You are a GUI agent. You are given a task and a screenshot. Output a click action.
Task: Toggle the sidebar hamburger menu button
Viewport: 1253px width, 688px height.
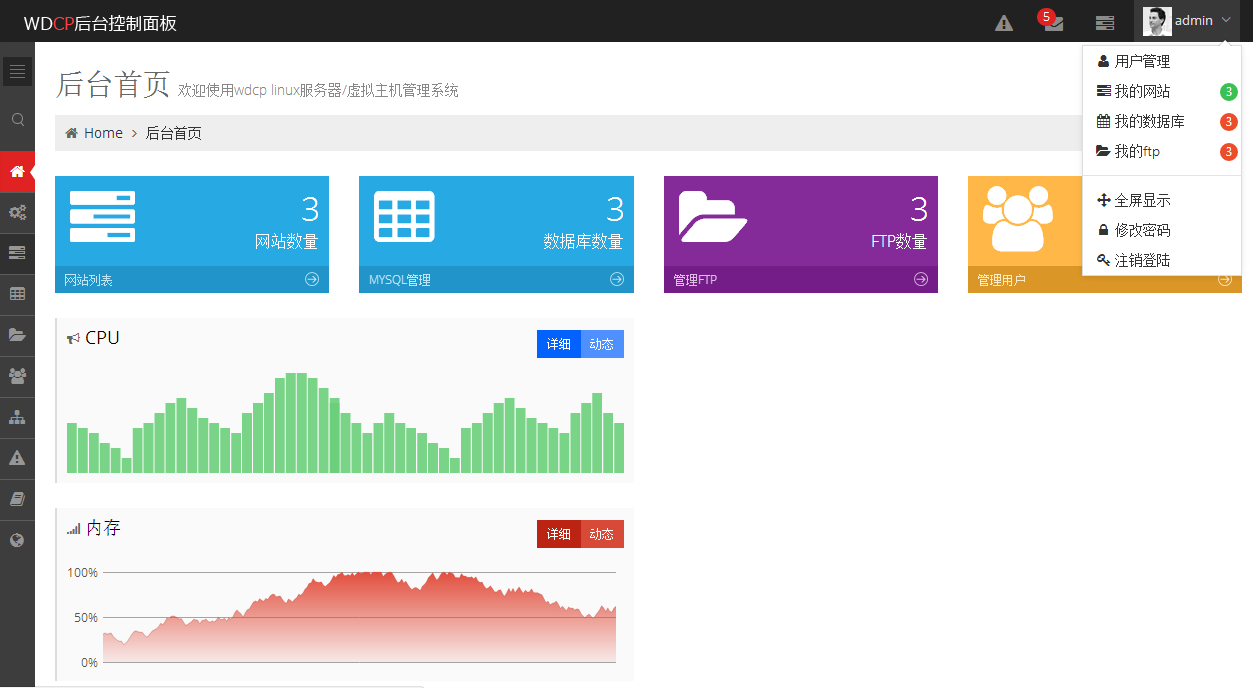[17, 71]
